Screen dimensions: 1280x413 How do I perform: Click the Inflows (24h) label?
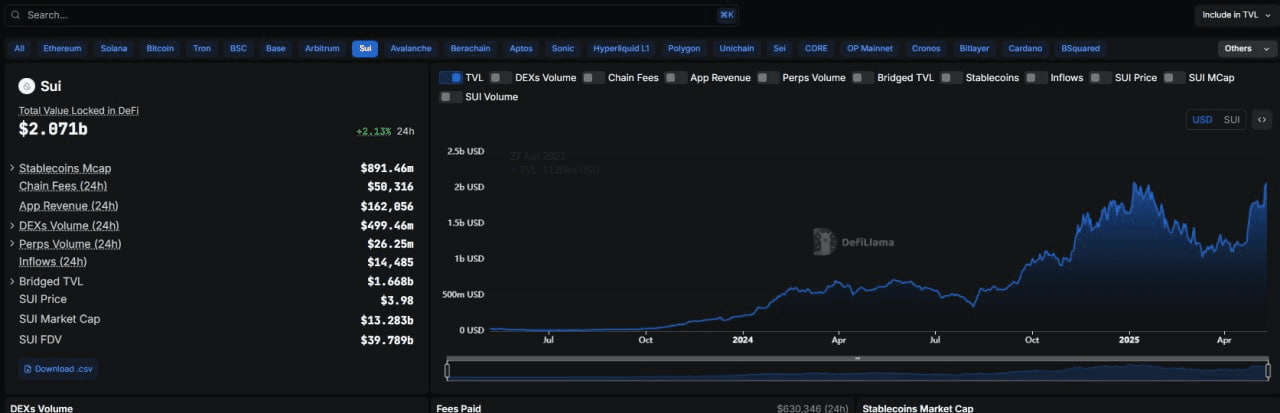[53, 262]
